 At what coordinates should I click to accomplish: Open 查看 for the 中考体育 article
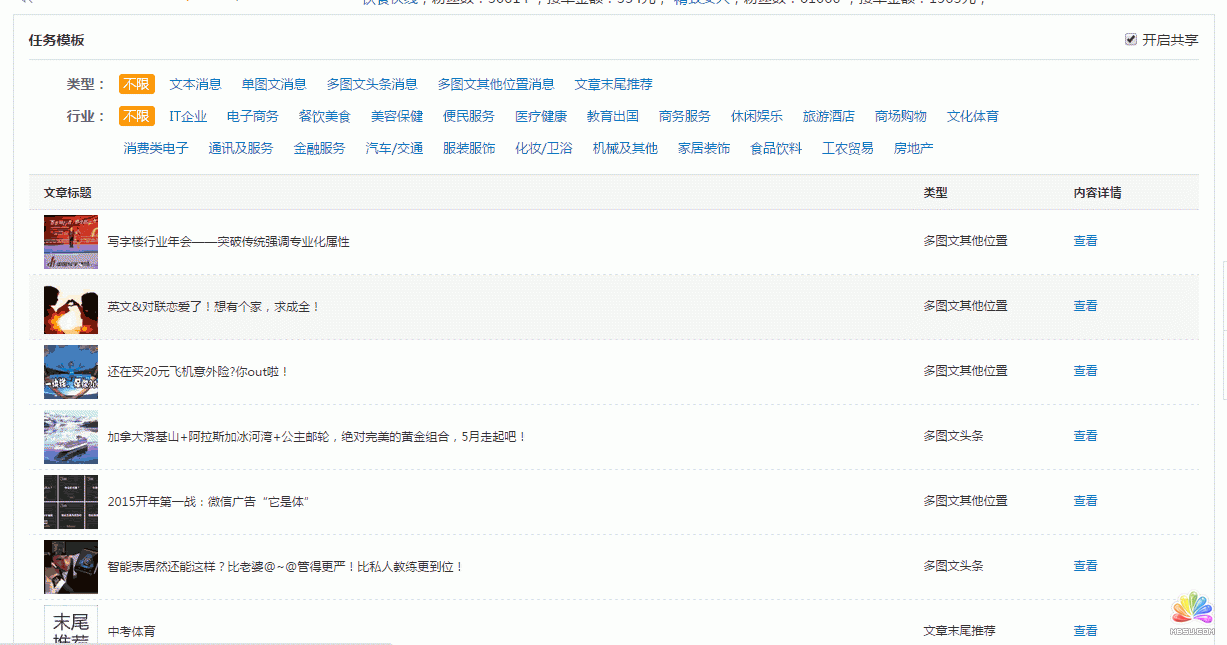click(1085, 630)
